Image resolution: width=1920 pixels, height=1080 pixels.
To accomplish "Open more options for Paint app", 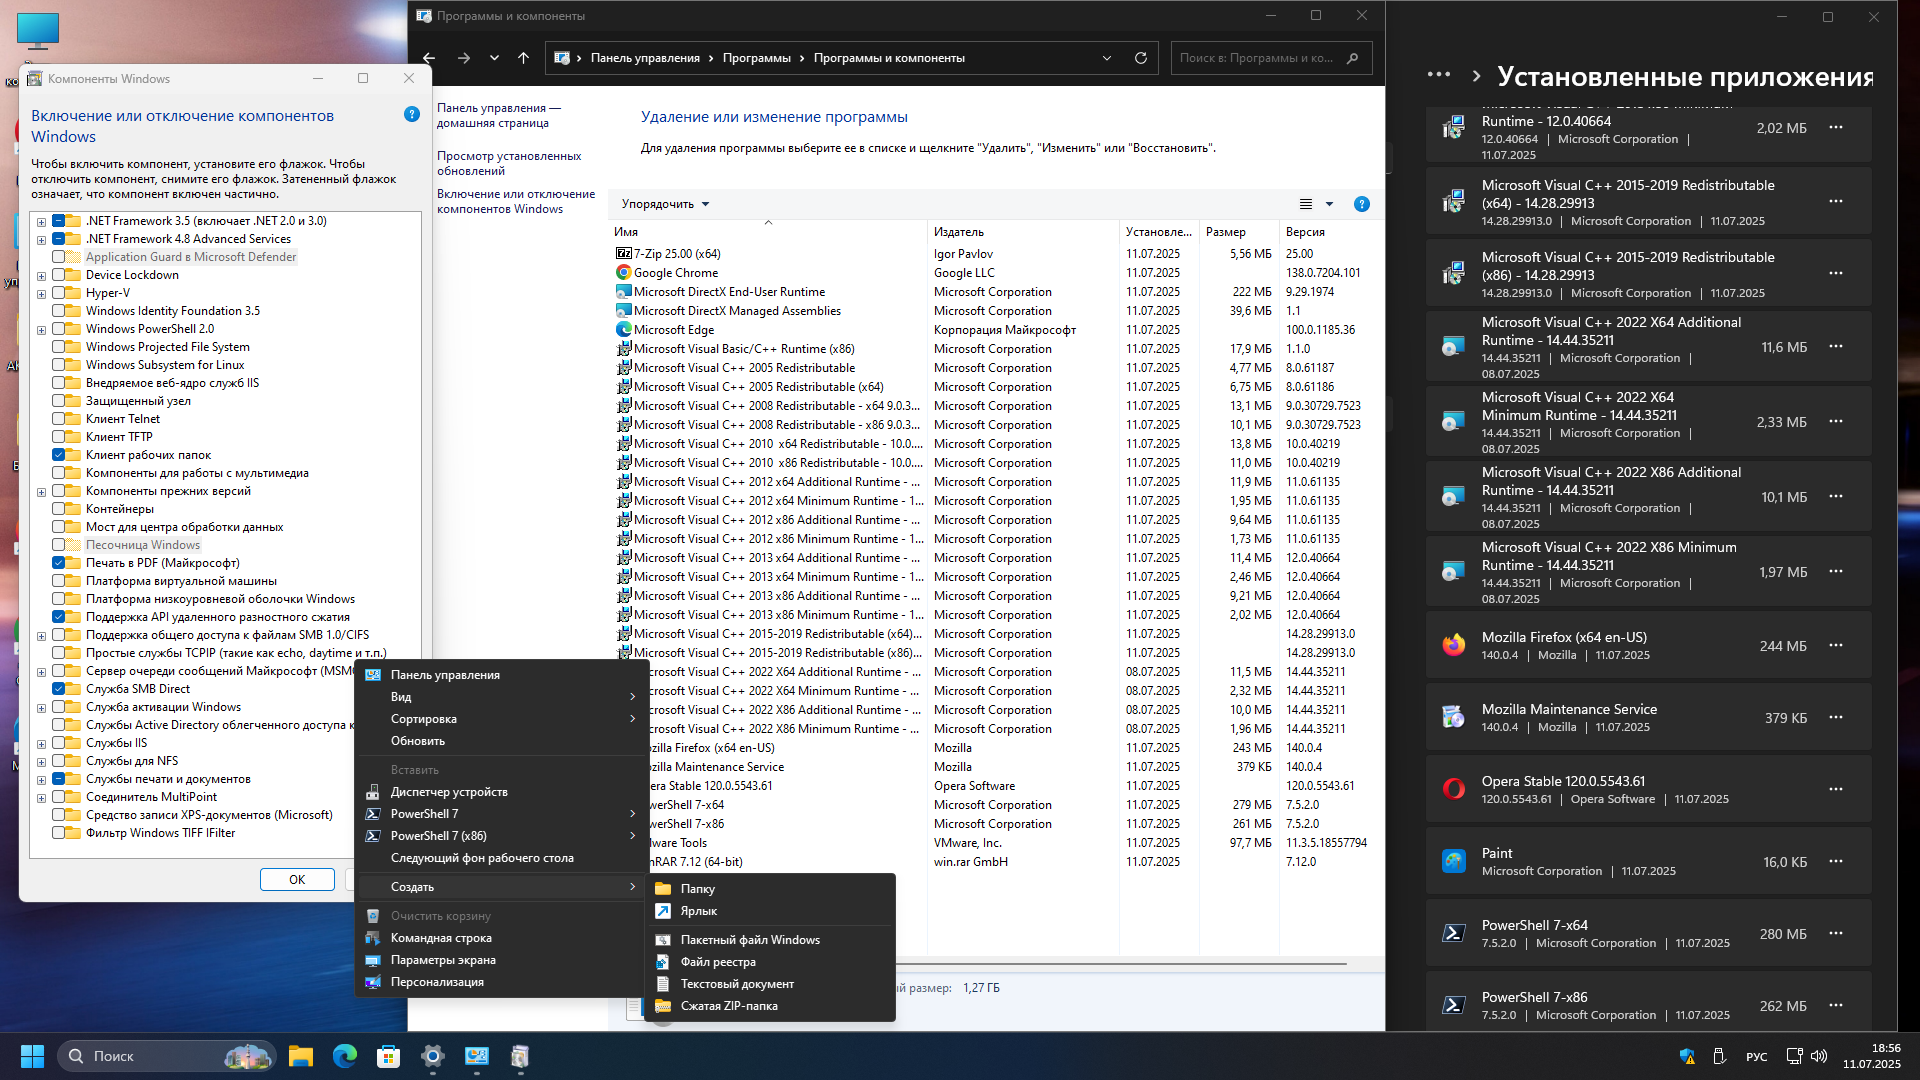I will click(1836, 862).
